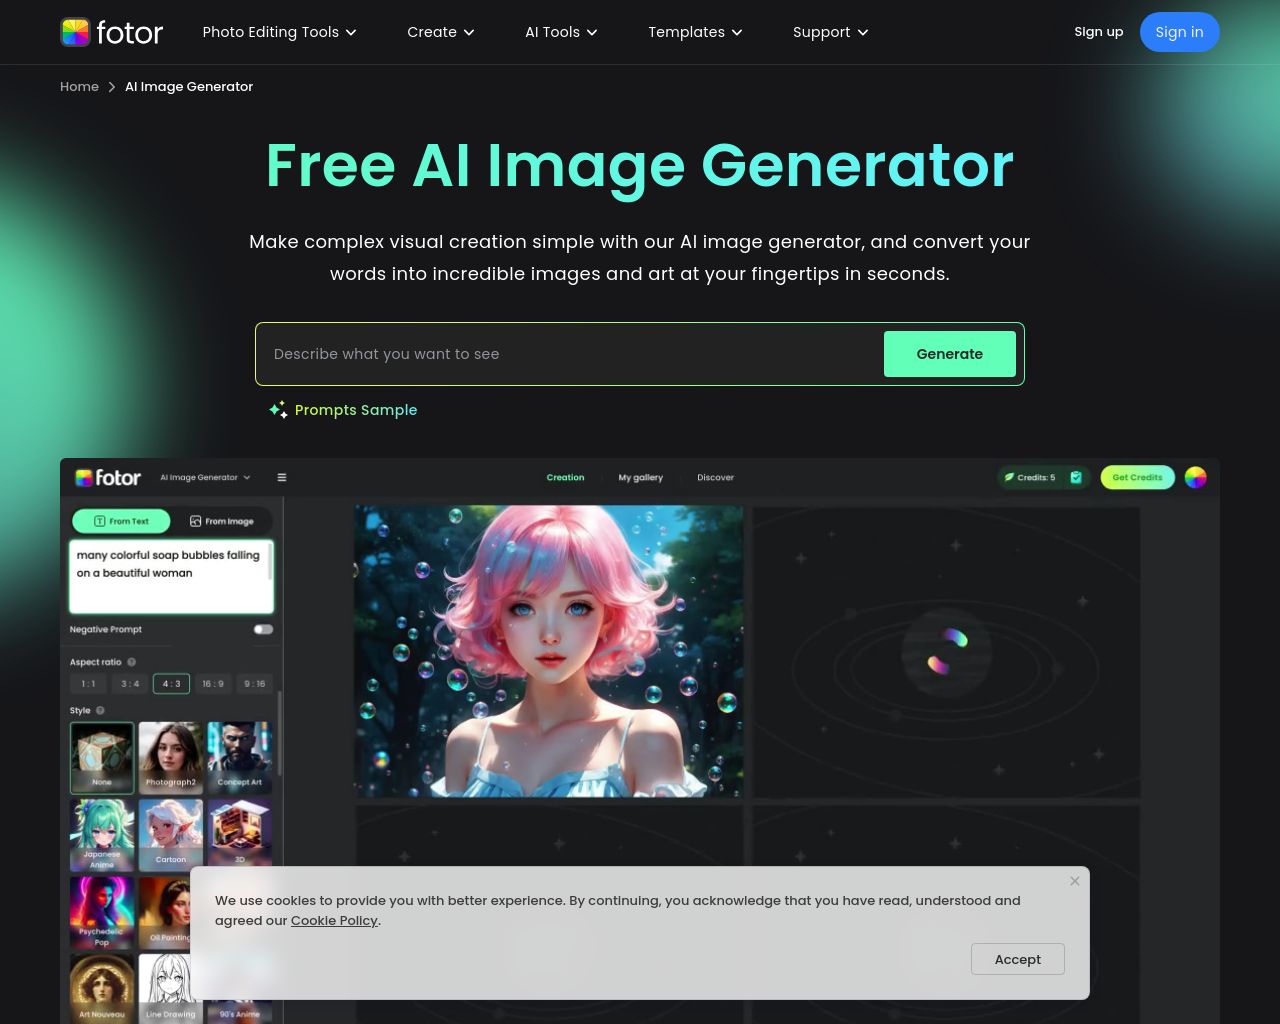The height and width of the screenshot is (1024, 1280).
Task: Click the help icon next to Style
Action: click(x=99, y=710)
